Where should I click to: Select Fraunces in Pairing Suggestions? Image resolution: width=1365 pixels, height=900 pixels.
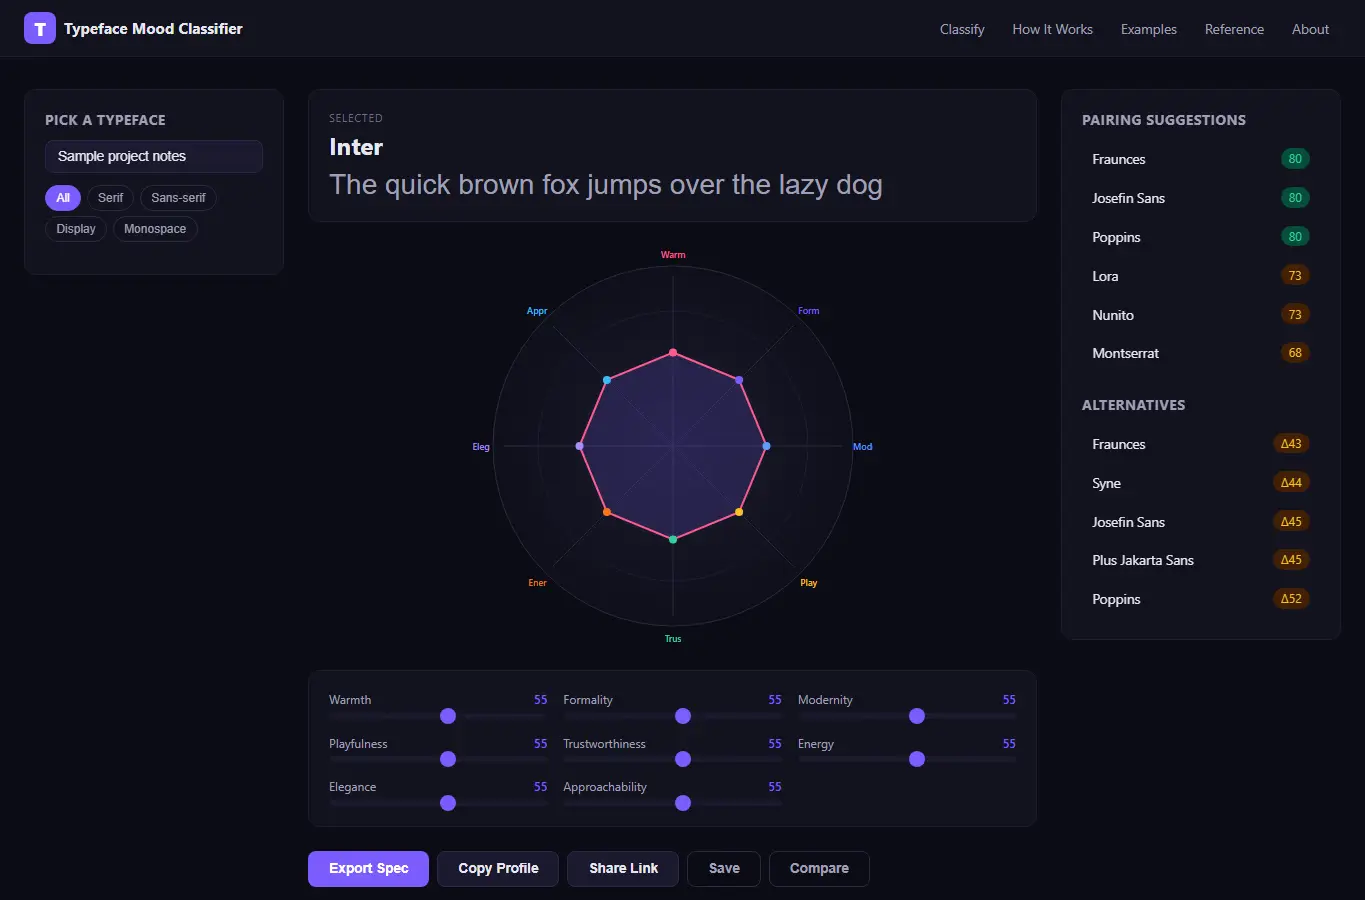pos(1200,159)
